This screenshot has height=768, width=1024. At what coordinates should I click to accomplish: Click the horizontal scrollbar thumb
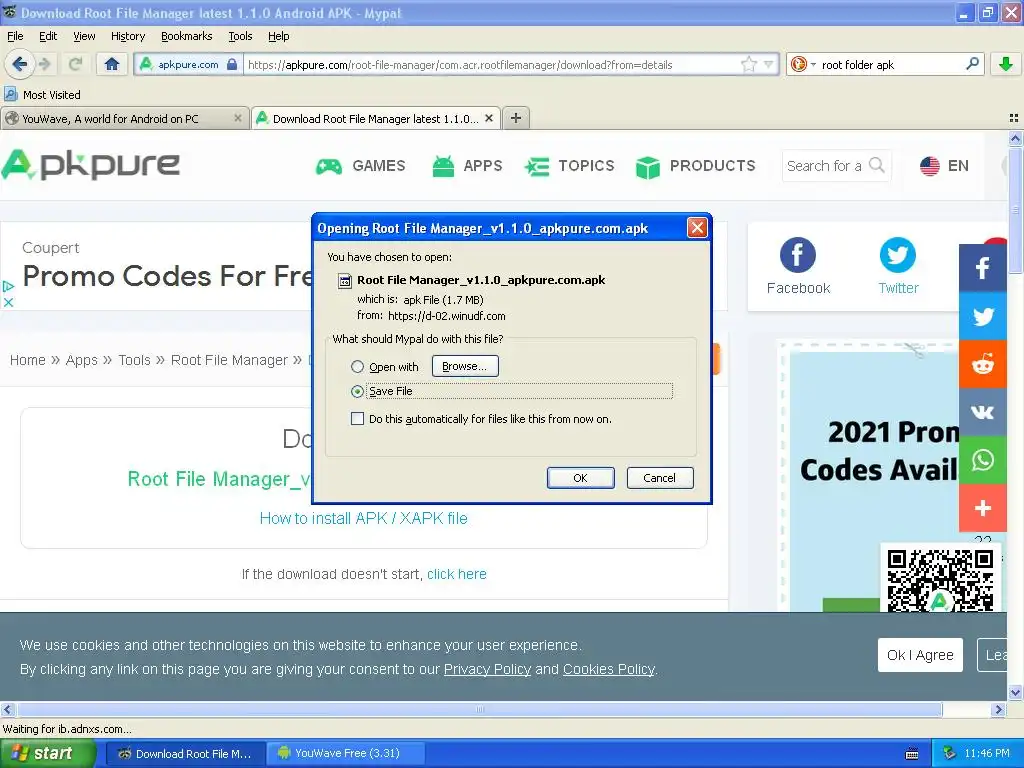pos(479,709)
